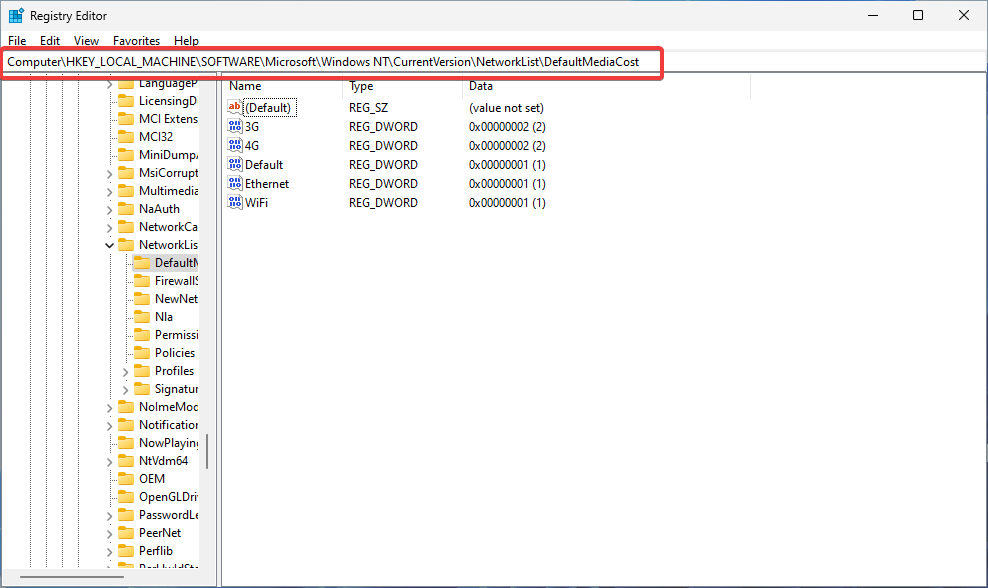Image resolution: width=988 pixels, height=588 pixels.
Task: Click the folder icon for NowPlaying key
Action: pyautogui.click(x=127, y=443)
